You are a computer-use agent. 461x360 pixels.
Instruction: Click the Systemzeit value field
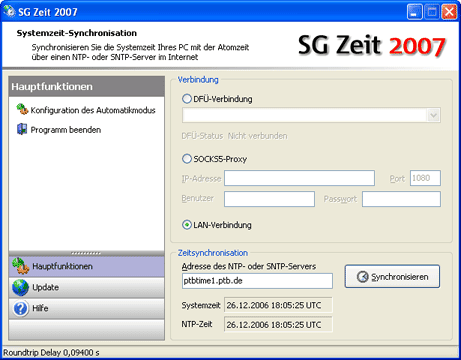278,305
